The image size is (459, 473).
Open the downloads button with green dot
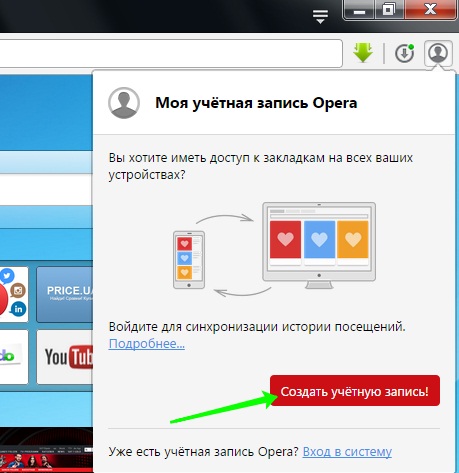(x=404, y=53)
